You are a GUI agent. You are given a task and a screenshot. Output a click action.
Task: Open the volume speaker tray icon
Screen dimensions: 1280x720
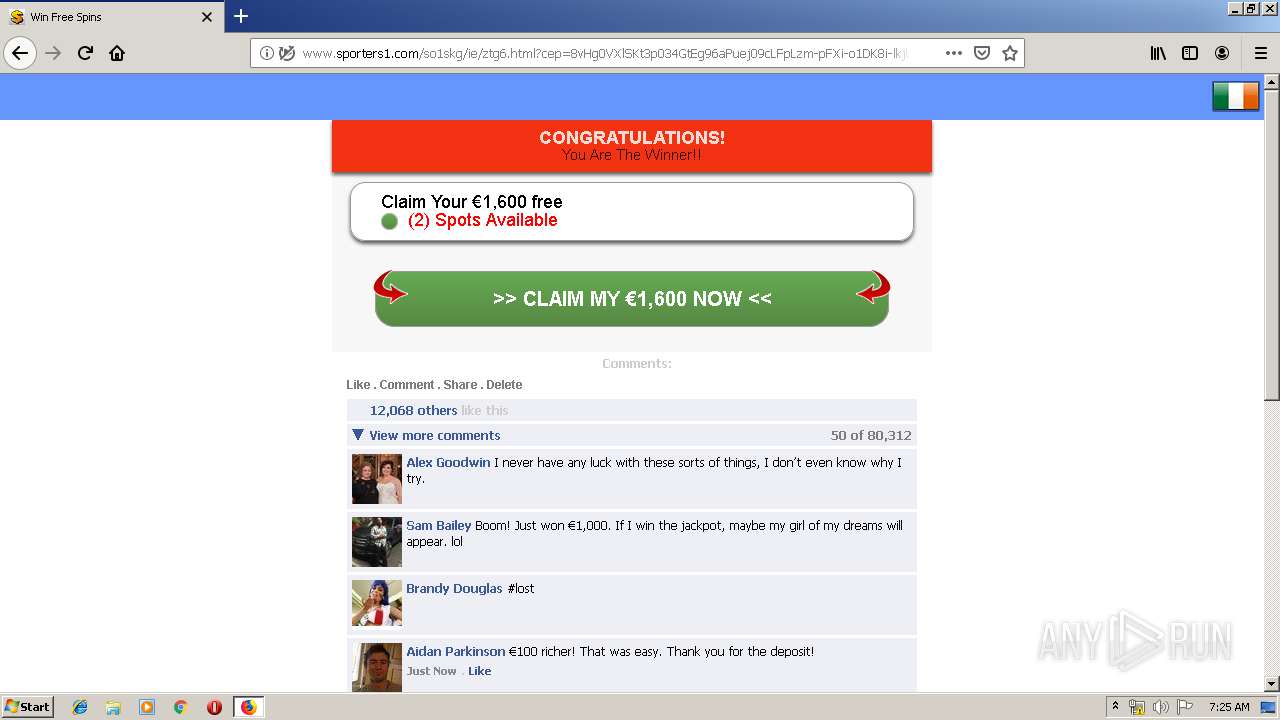coord(1160,707)
